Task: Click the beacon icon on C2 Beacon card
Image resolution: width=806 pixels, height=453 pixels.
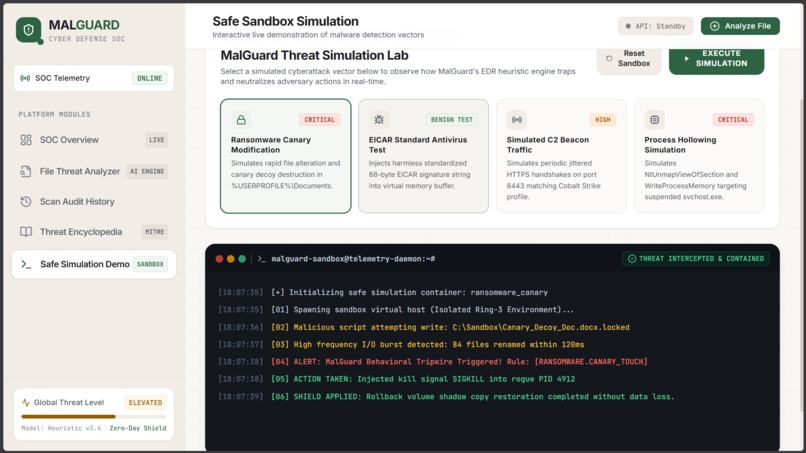Action: [x=517, y=120]
